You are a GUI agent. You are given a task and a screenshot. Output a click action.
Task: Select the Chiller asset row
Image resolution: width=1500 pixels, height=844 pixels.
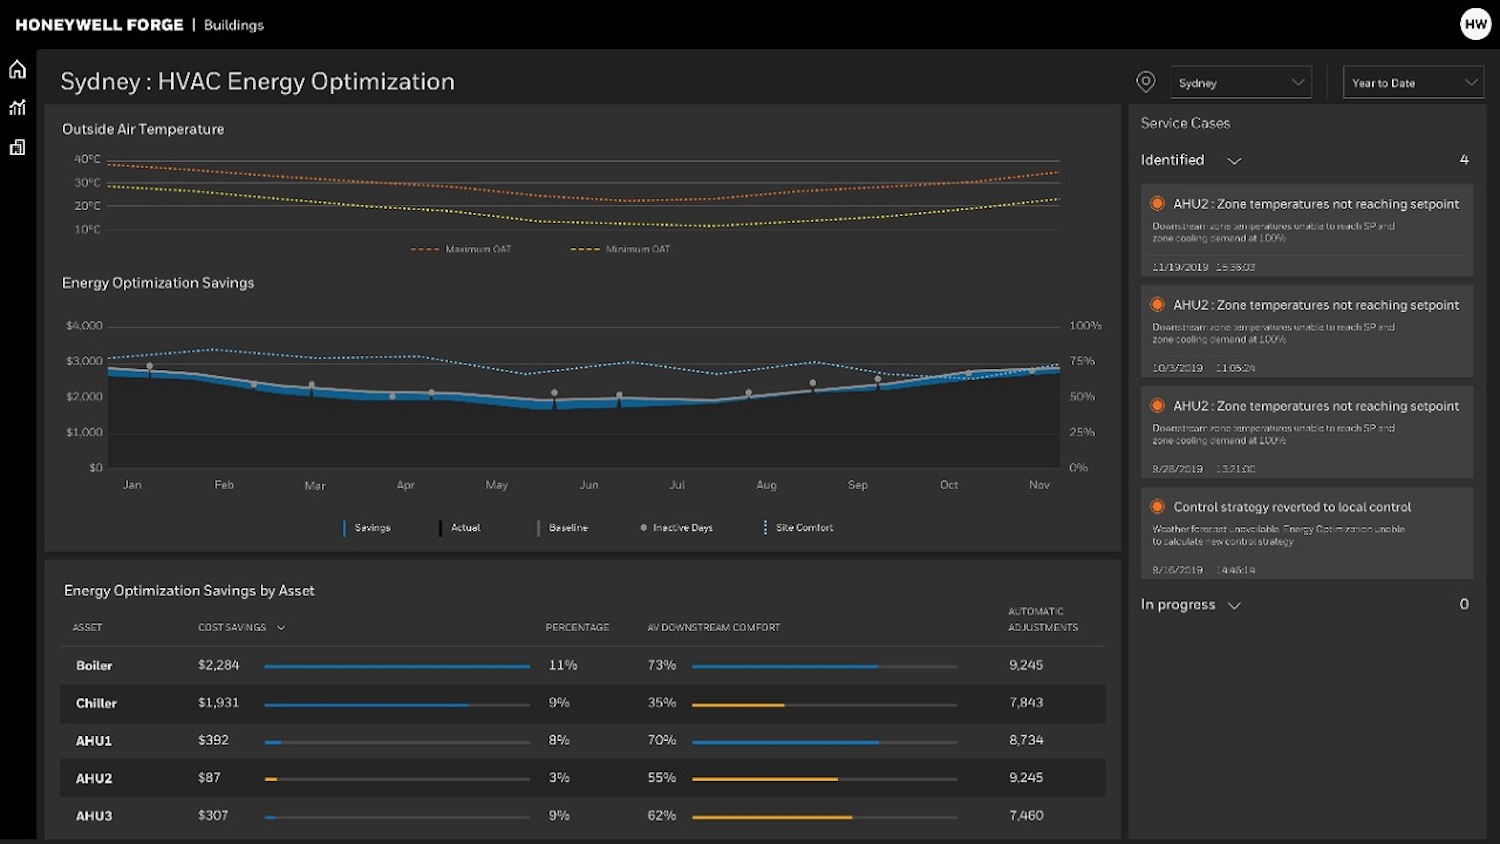[x=583, y=703]
